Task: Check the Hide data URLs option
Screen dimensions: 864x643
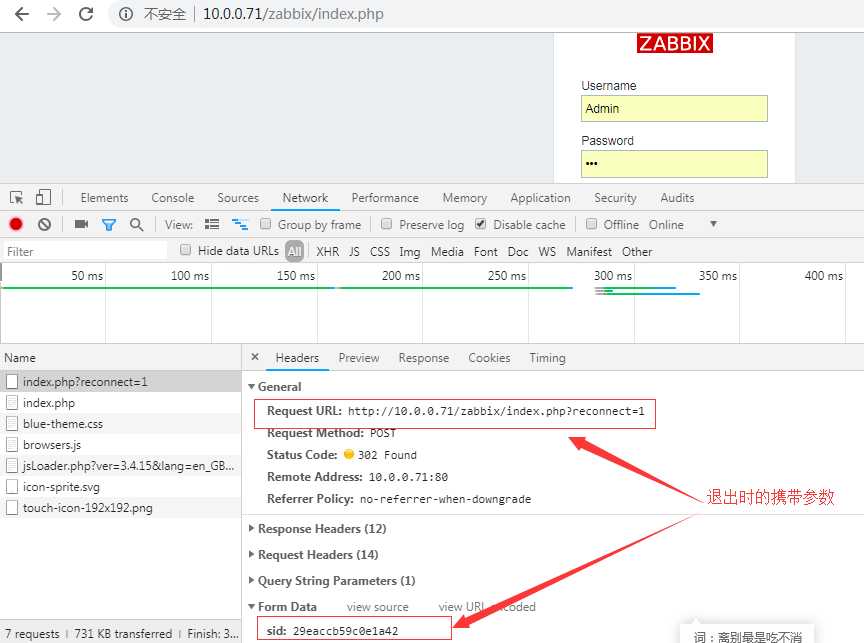Action: [x=186, y=251]
